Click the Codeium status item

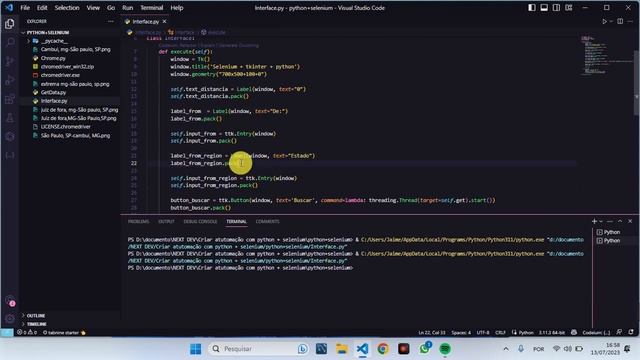click(x=596, y=333)
